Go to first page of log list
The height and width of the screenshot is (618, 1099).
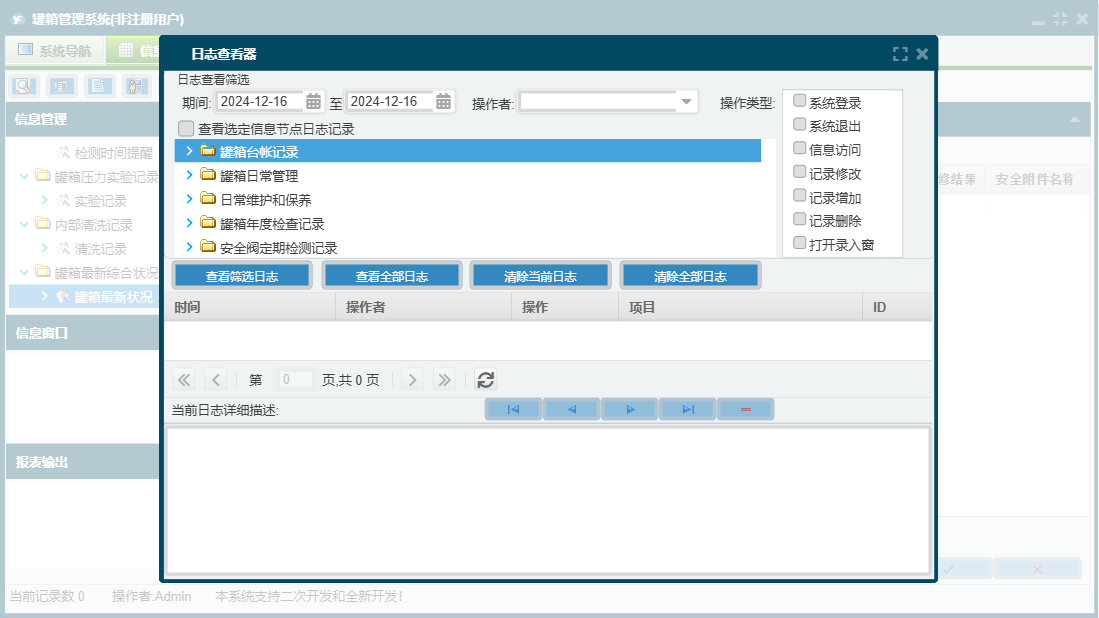point(184,380)
